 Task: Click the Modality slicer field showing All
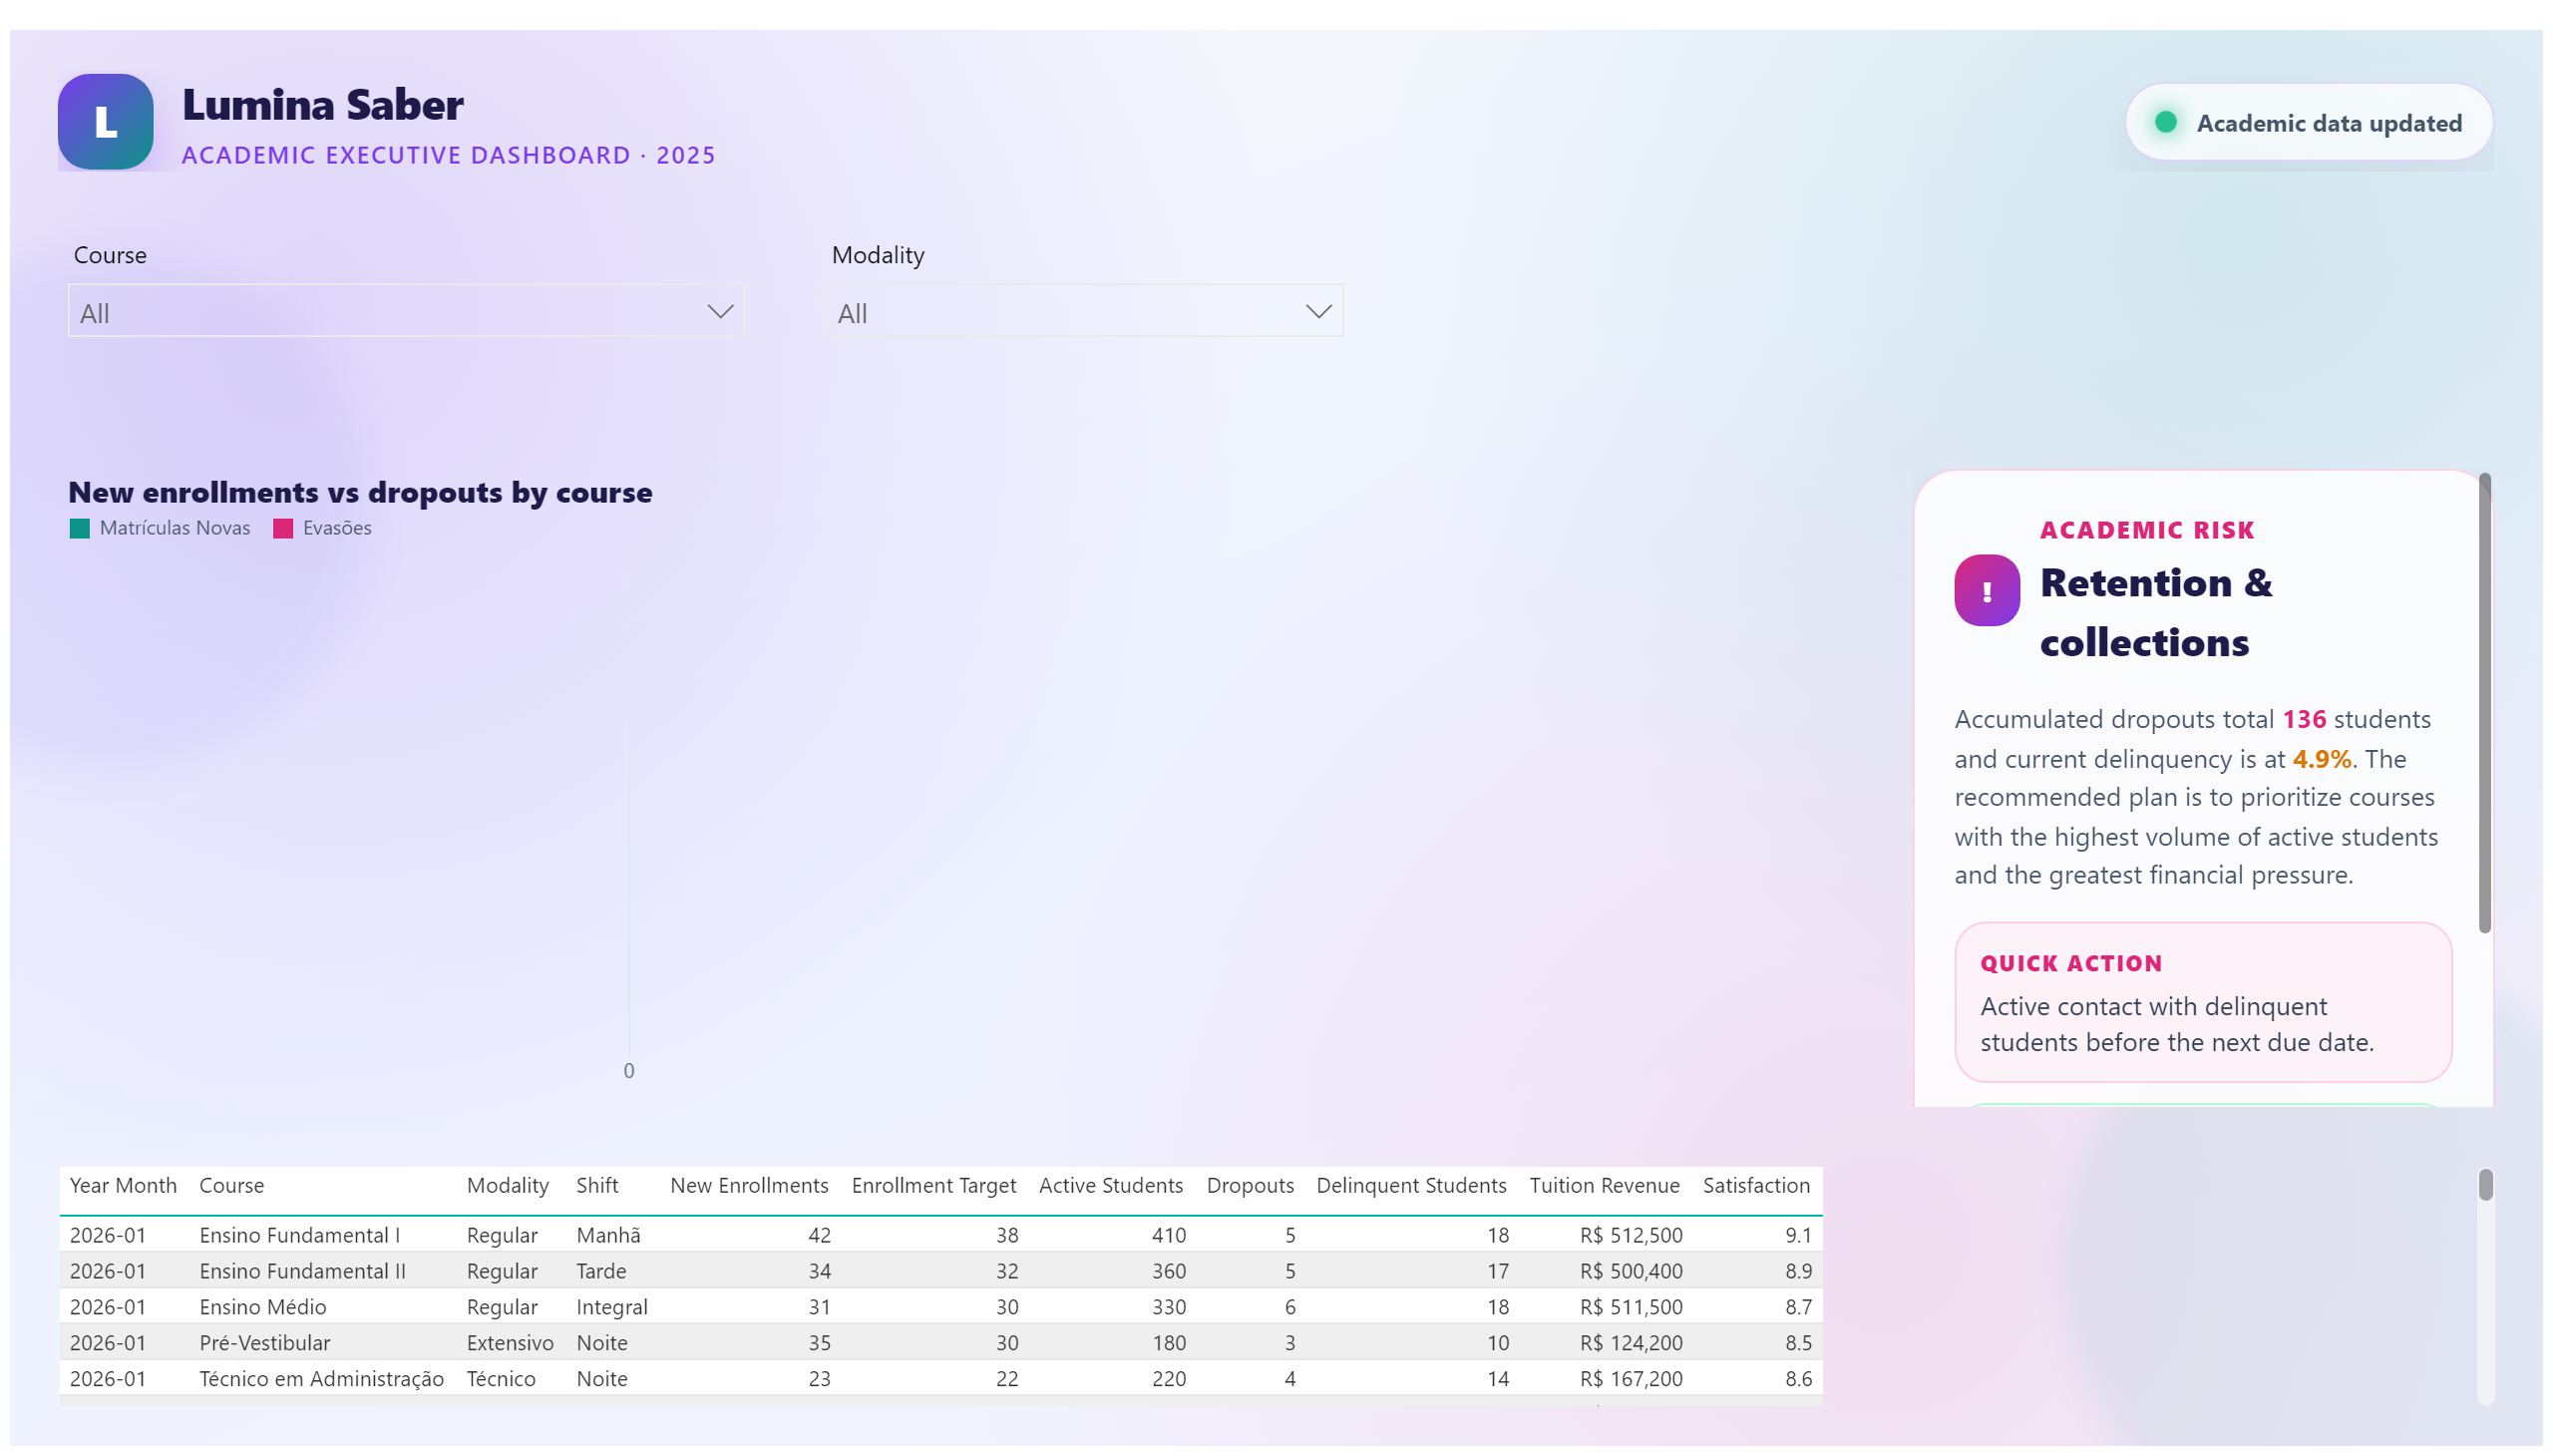(x=1085, y=311)
